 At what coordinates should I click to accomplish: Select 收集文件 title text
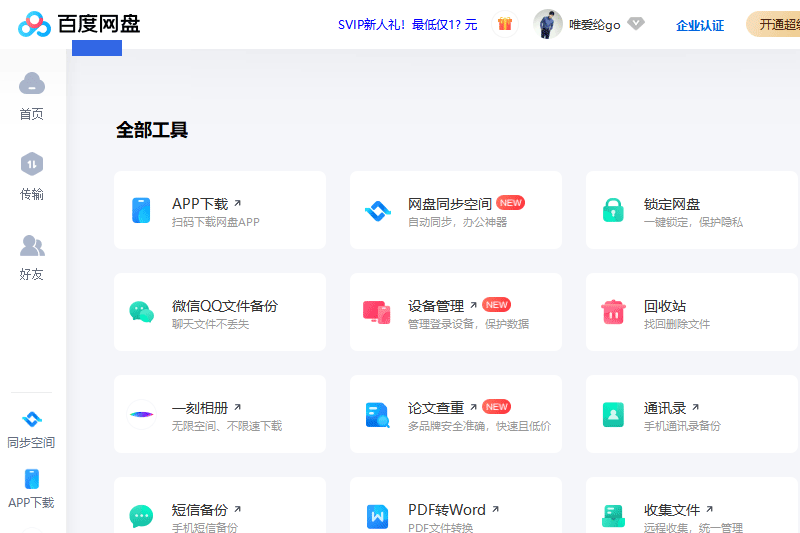pos(671,510)
